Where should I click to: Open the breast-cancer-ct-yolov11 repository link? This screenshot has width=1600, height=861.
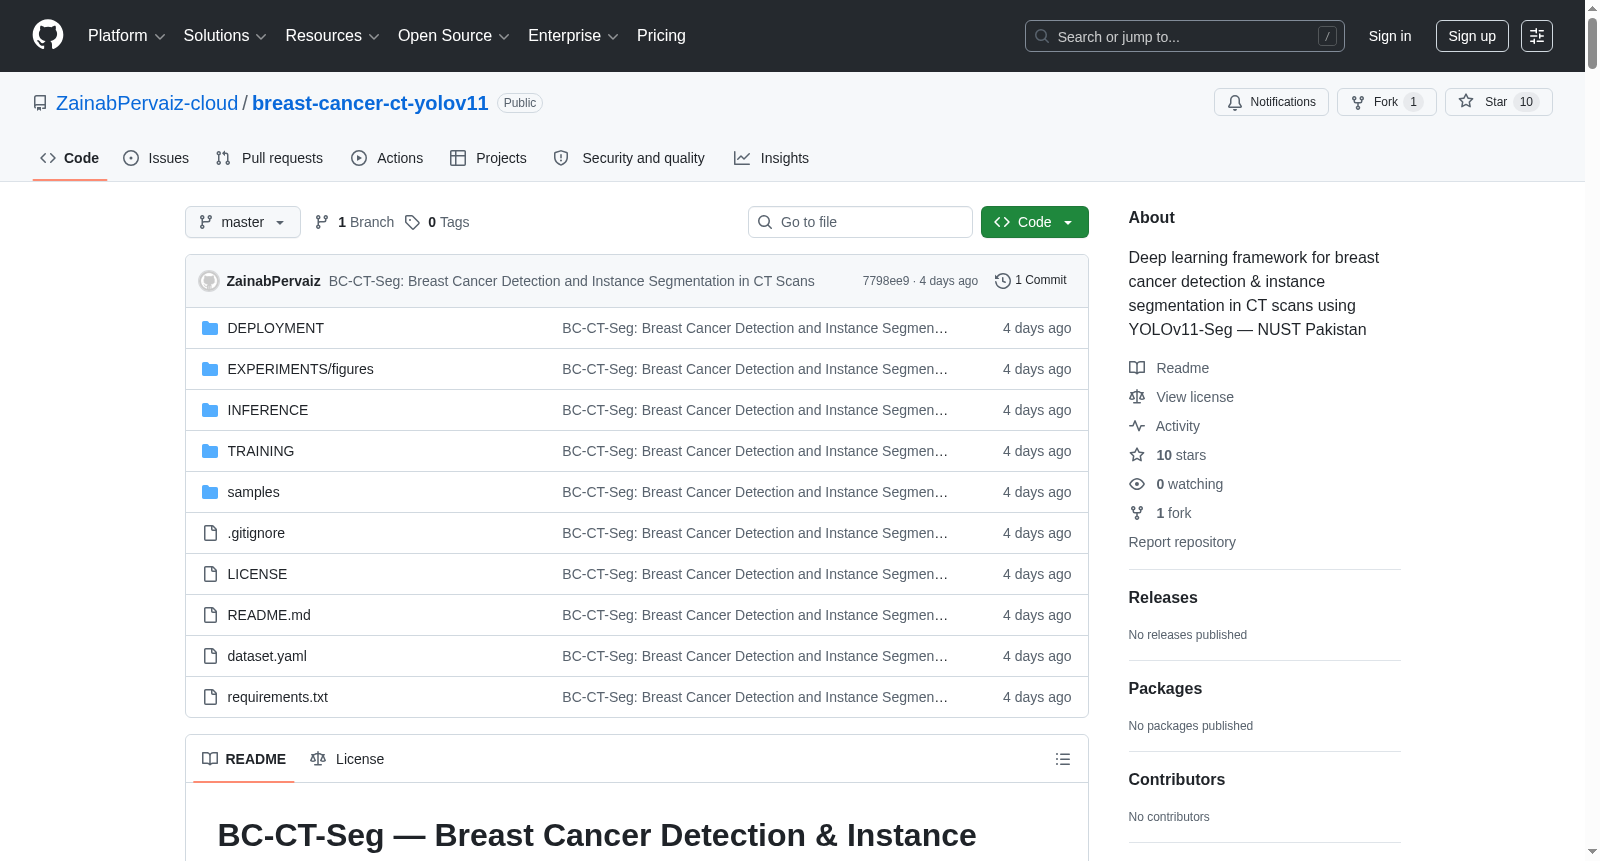click(x=370, y=103)
